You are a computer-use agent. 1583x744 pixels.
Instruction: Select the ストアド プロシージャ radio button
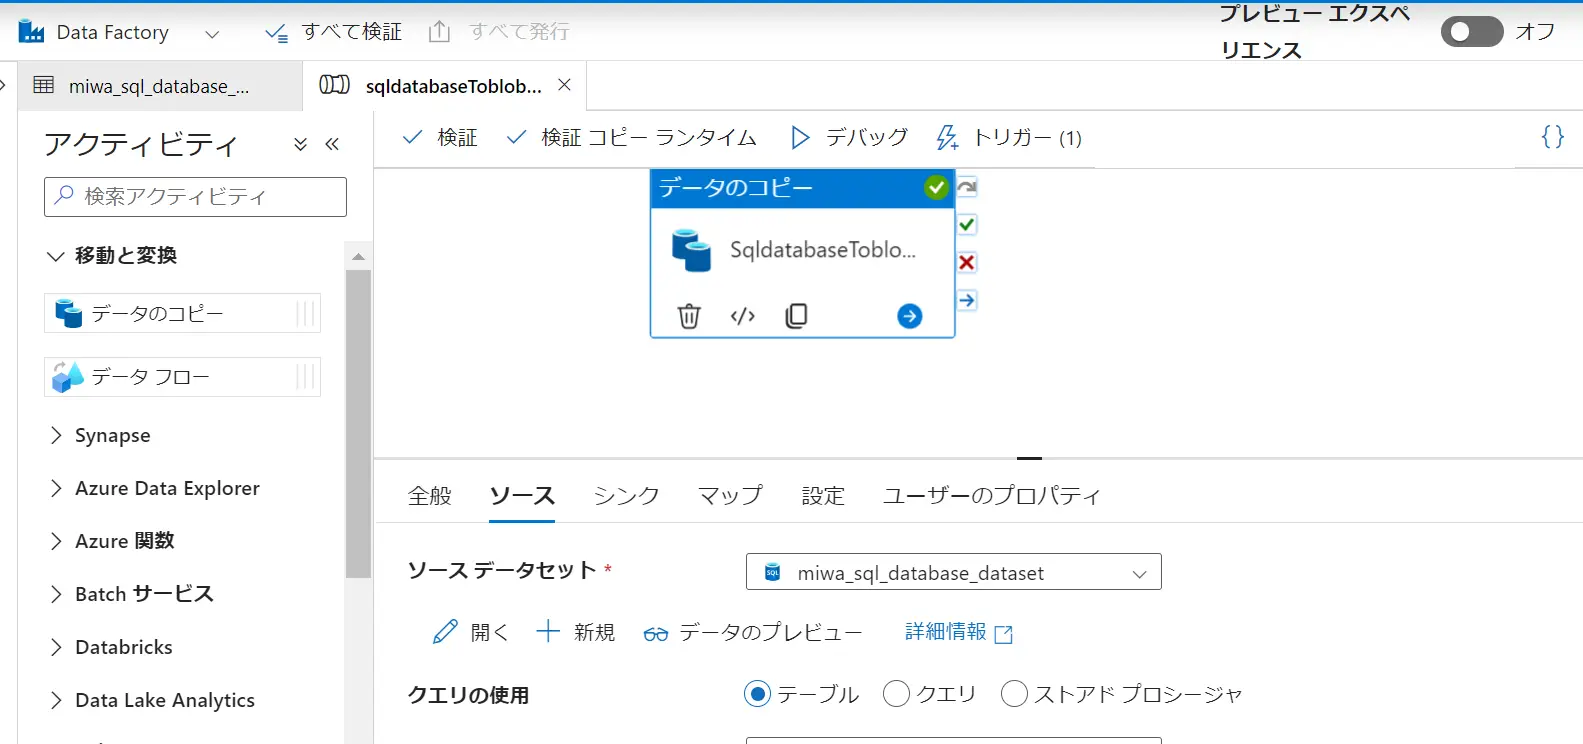(x=1014, y=694)
